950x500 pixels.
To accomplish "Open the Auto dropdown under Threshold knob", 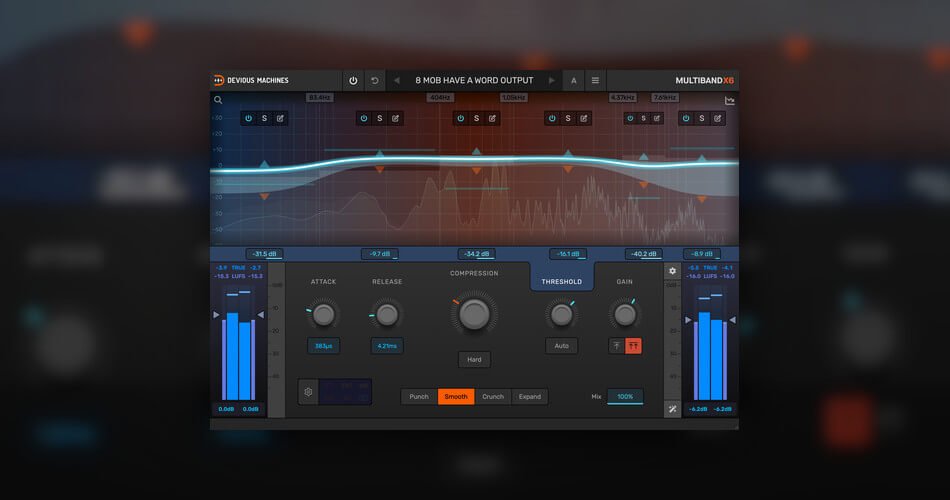I will [x=562, y=346].
